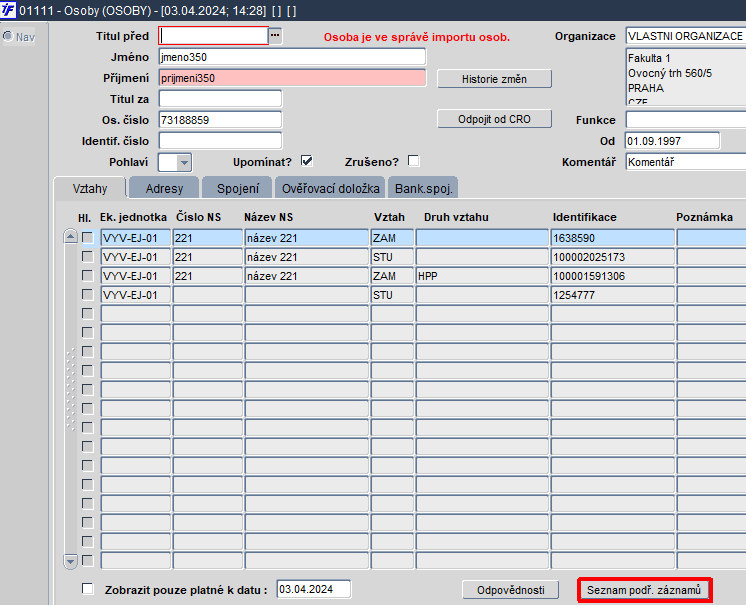Enable the Zrušeno? checkbox
This screenshot has height=605, width=746.
[x=413, y=161]
